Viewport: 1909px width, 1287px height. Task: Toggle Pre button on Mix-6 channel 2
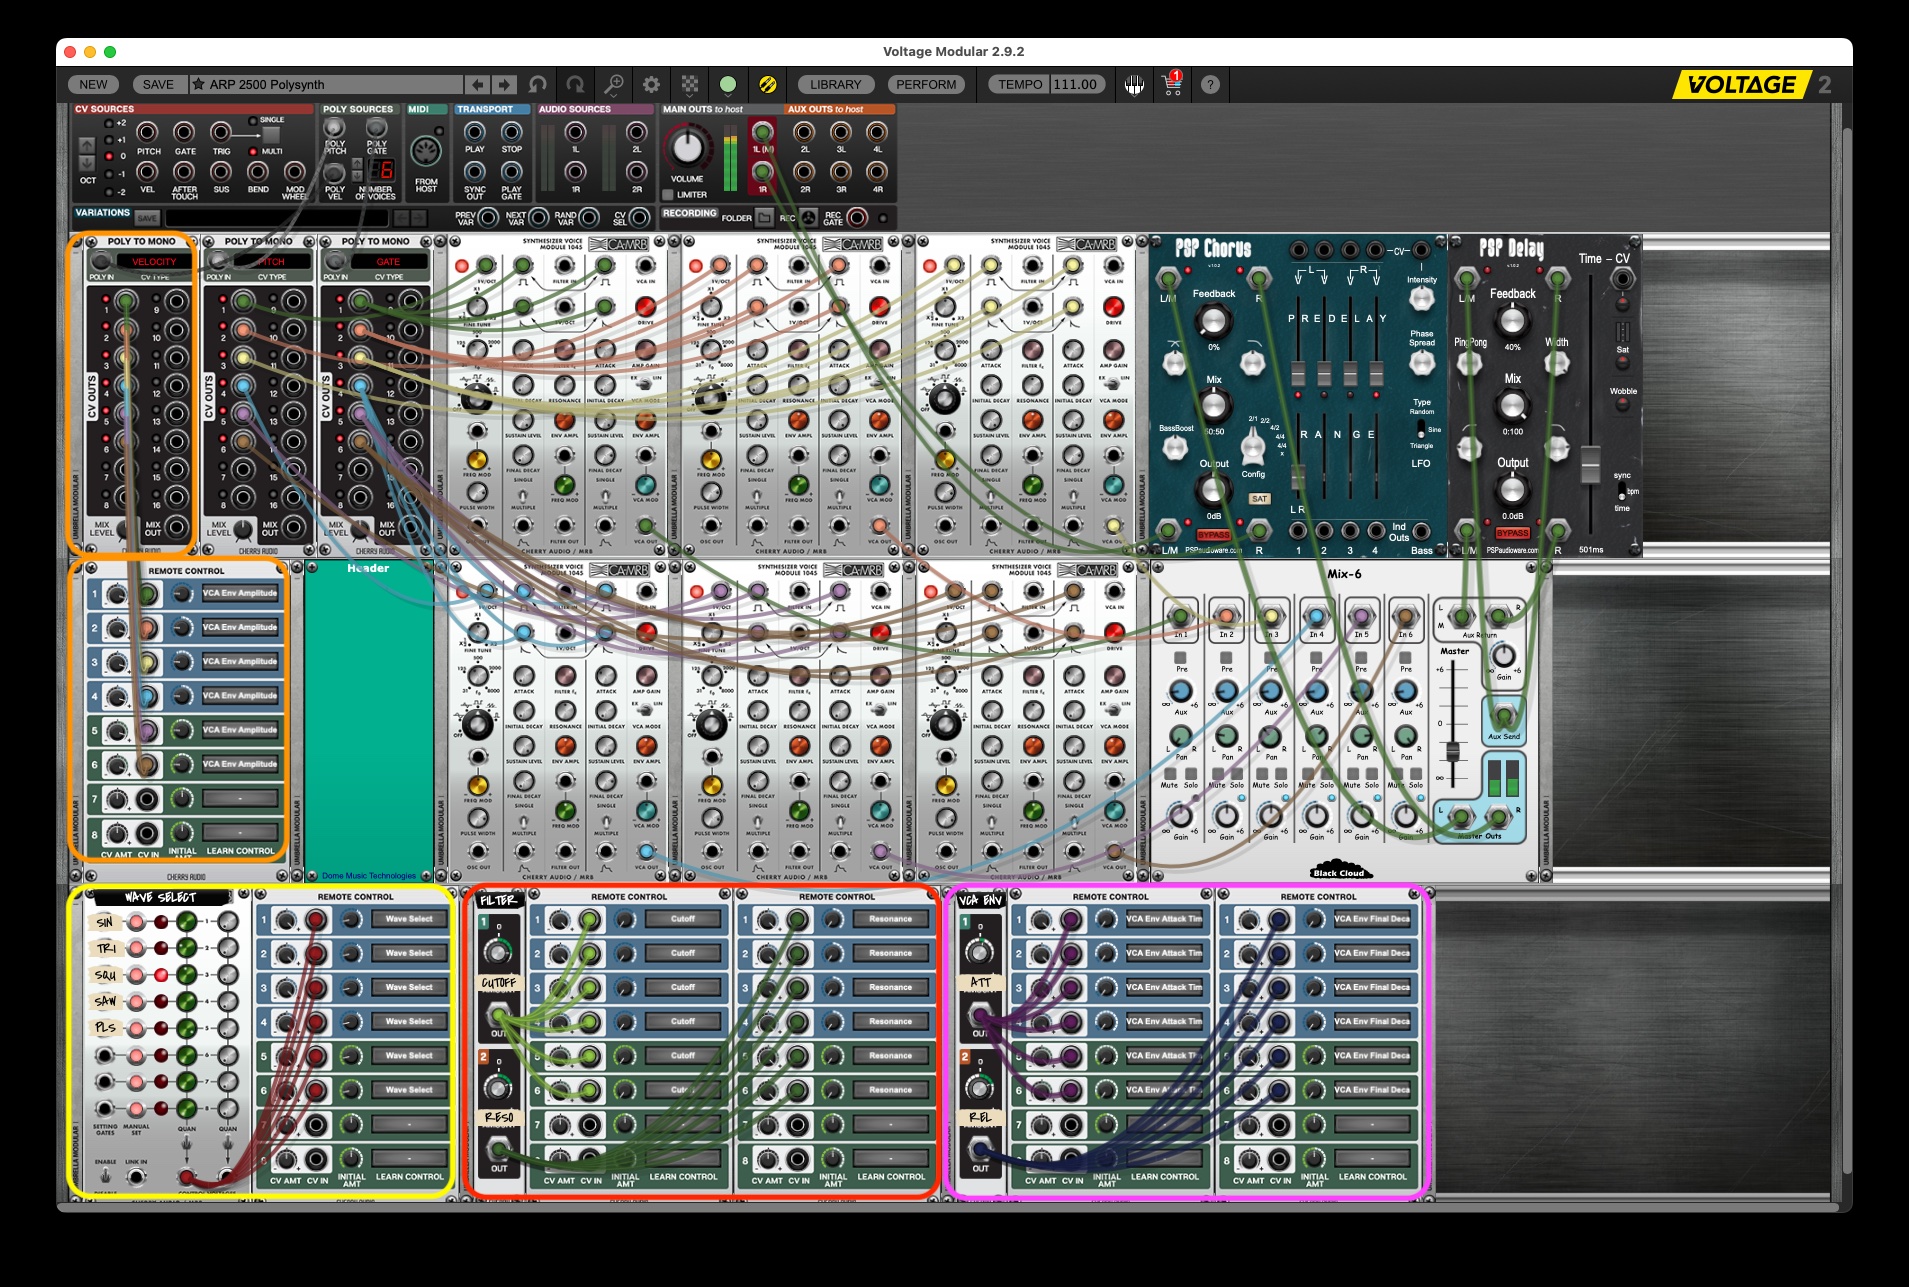[1226, 658]
